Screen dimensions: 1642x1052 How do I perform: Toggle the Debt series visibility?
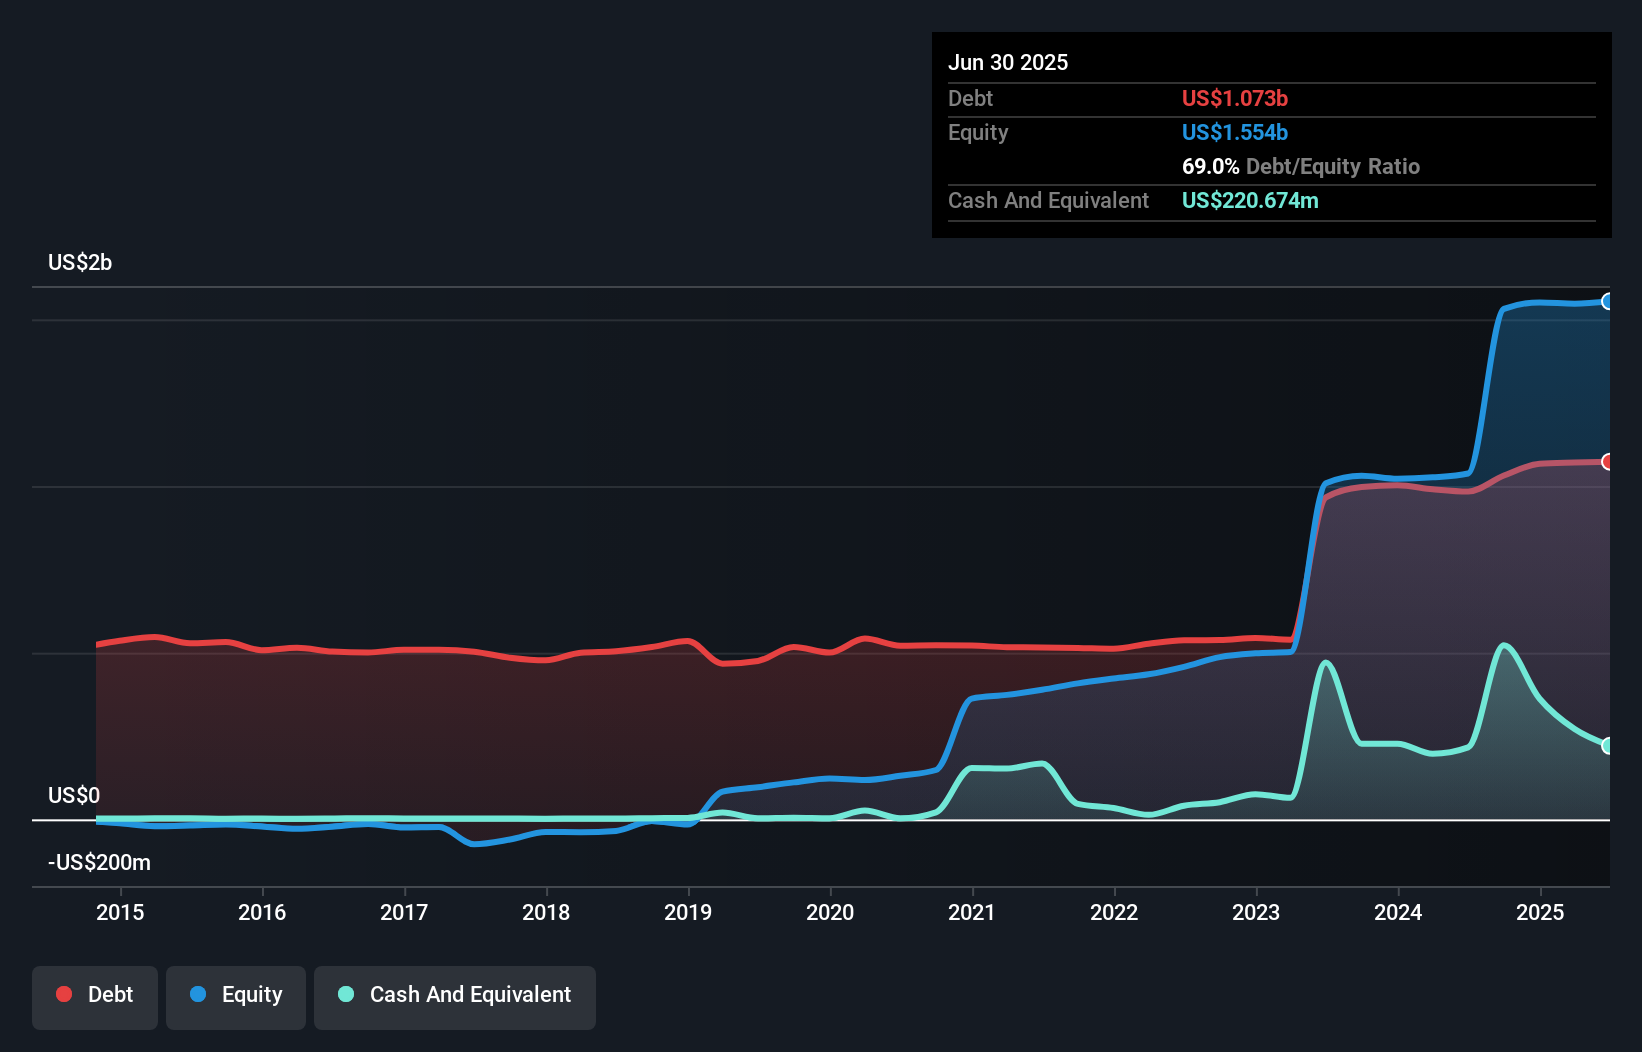(95, 996)
